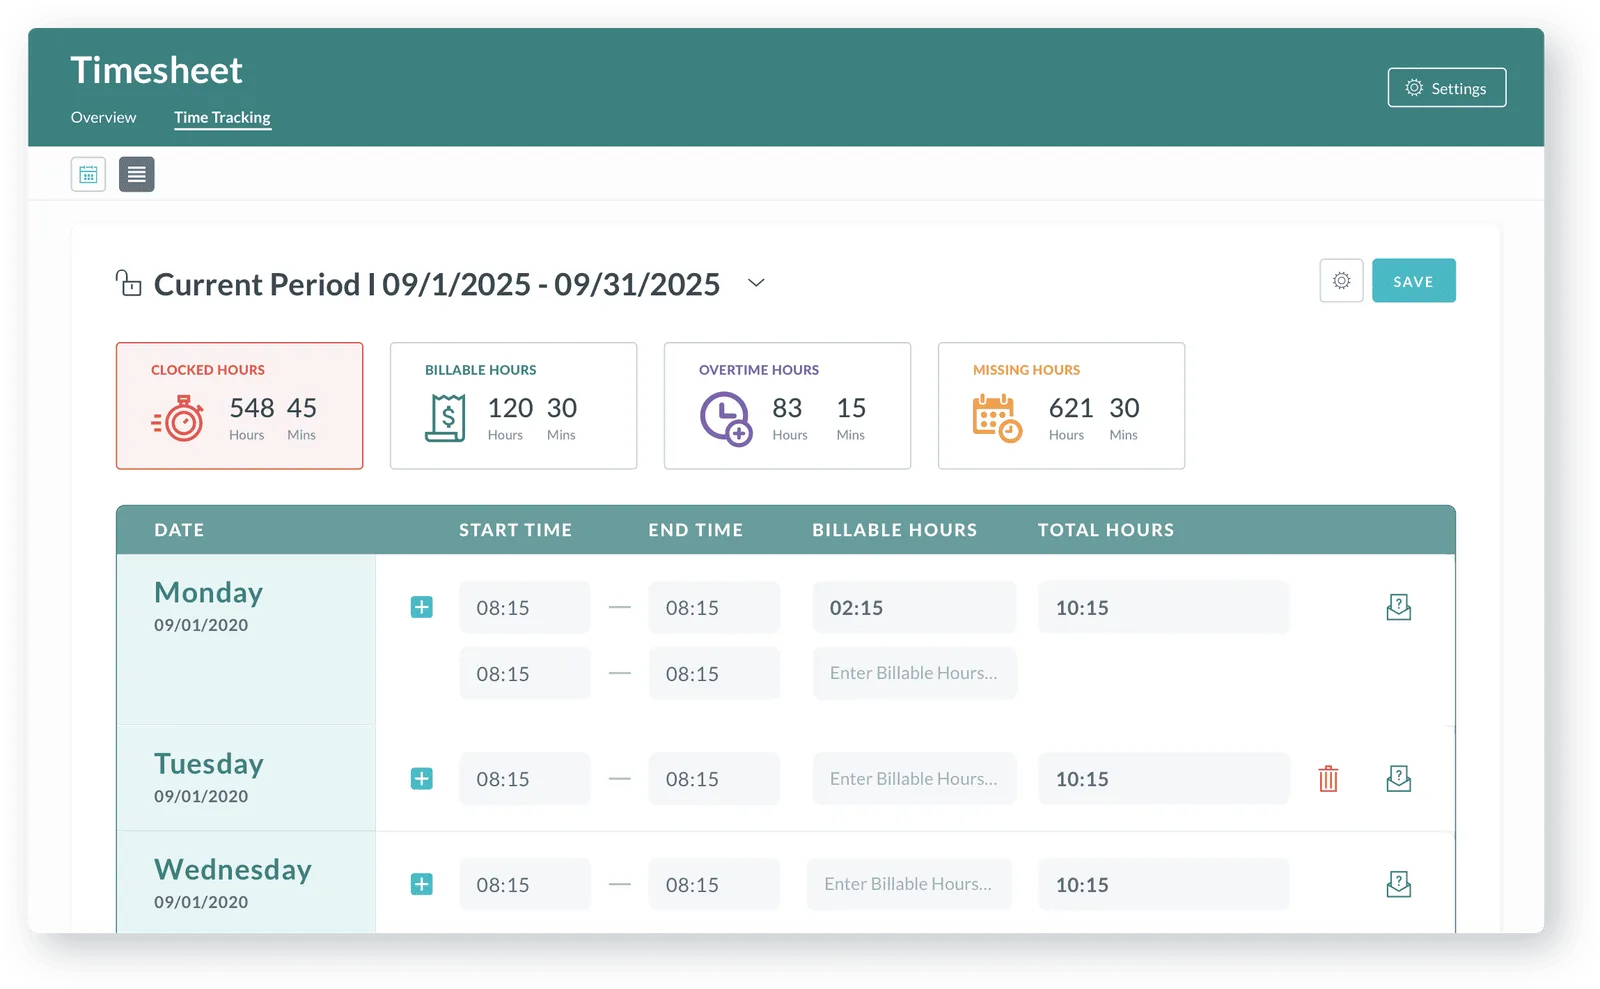Select the Overtime Hours card
Screen dimensions: 1600x989
787,406
